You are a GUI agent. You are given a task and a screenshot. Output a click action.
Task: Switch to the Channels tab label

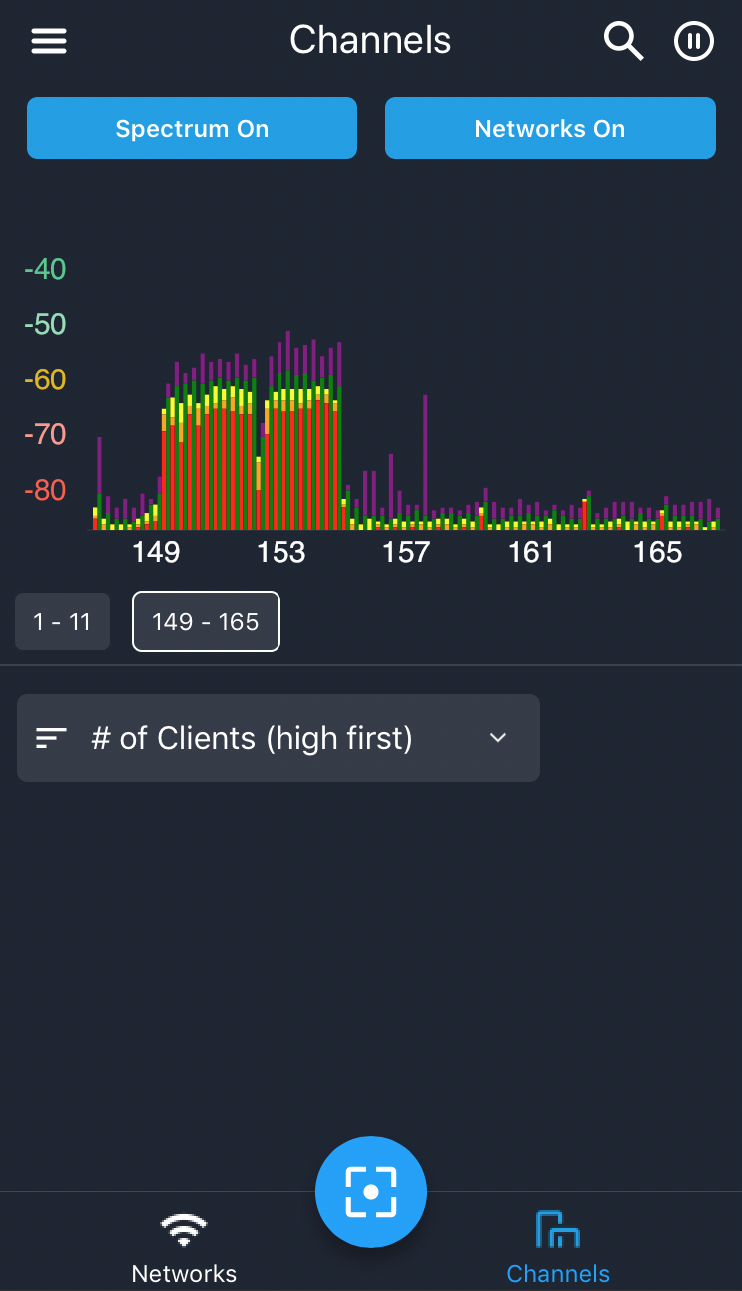click(x=558, y=1273)
